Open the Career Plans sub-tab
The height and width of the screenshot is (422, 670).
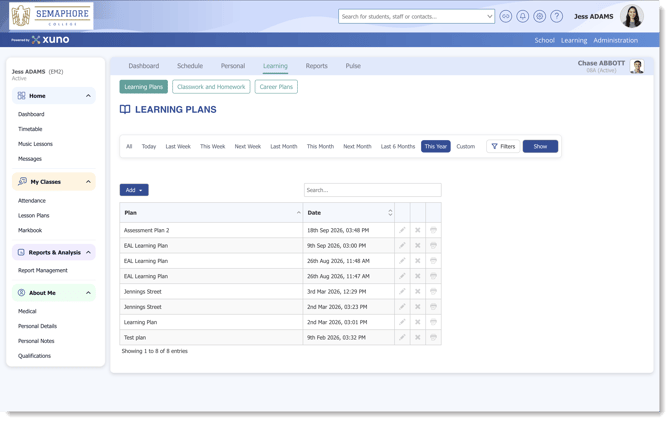276,87
